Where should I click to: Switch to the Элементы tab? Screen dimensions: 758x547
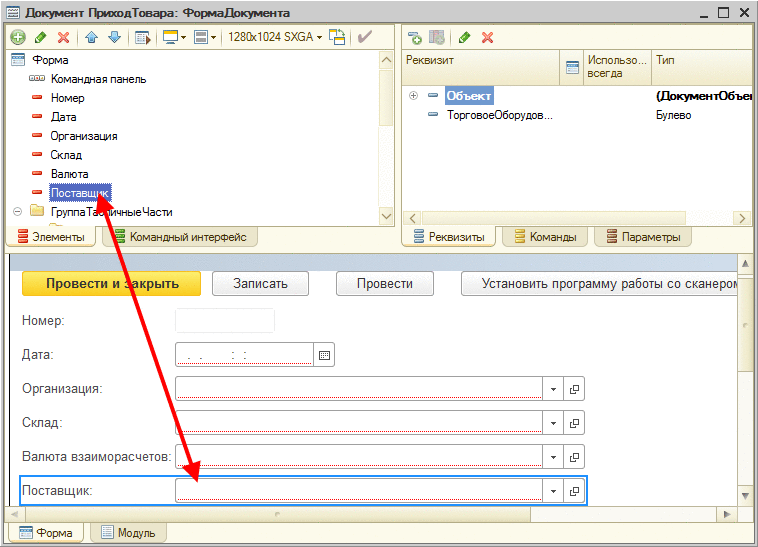tap(51, 237)
